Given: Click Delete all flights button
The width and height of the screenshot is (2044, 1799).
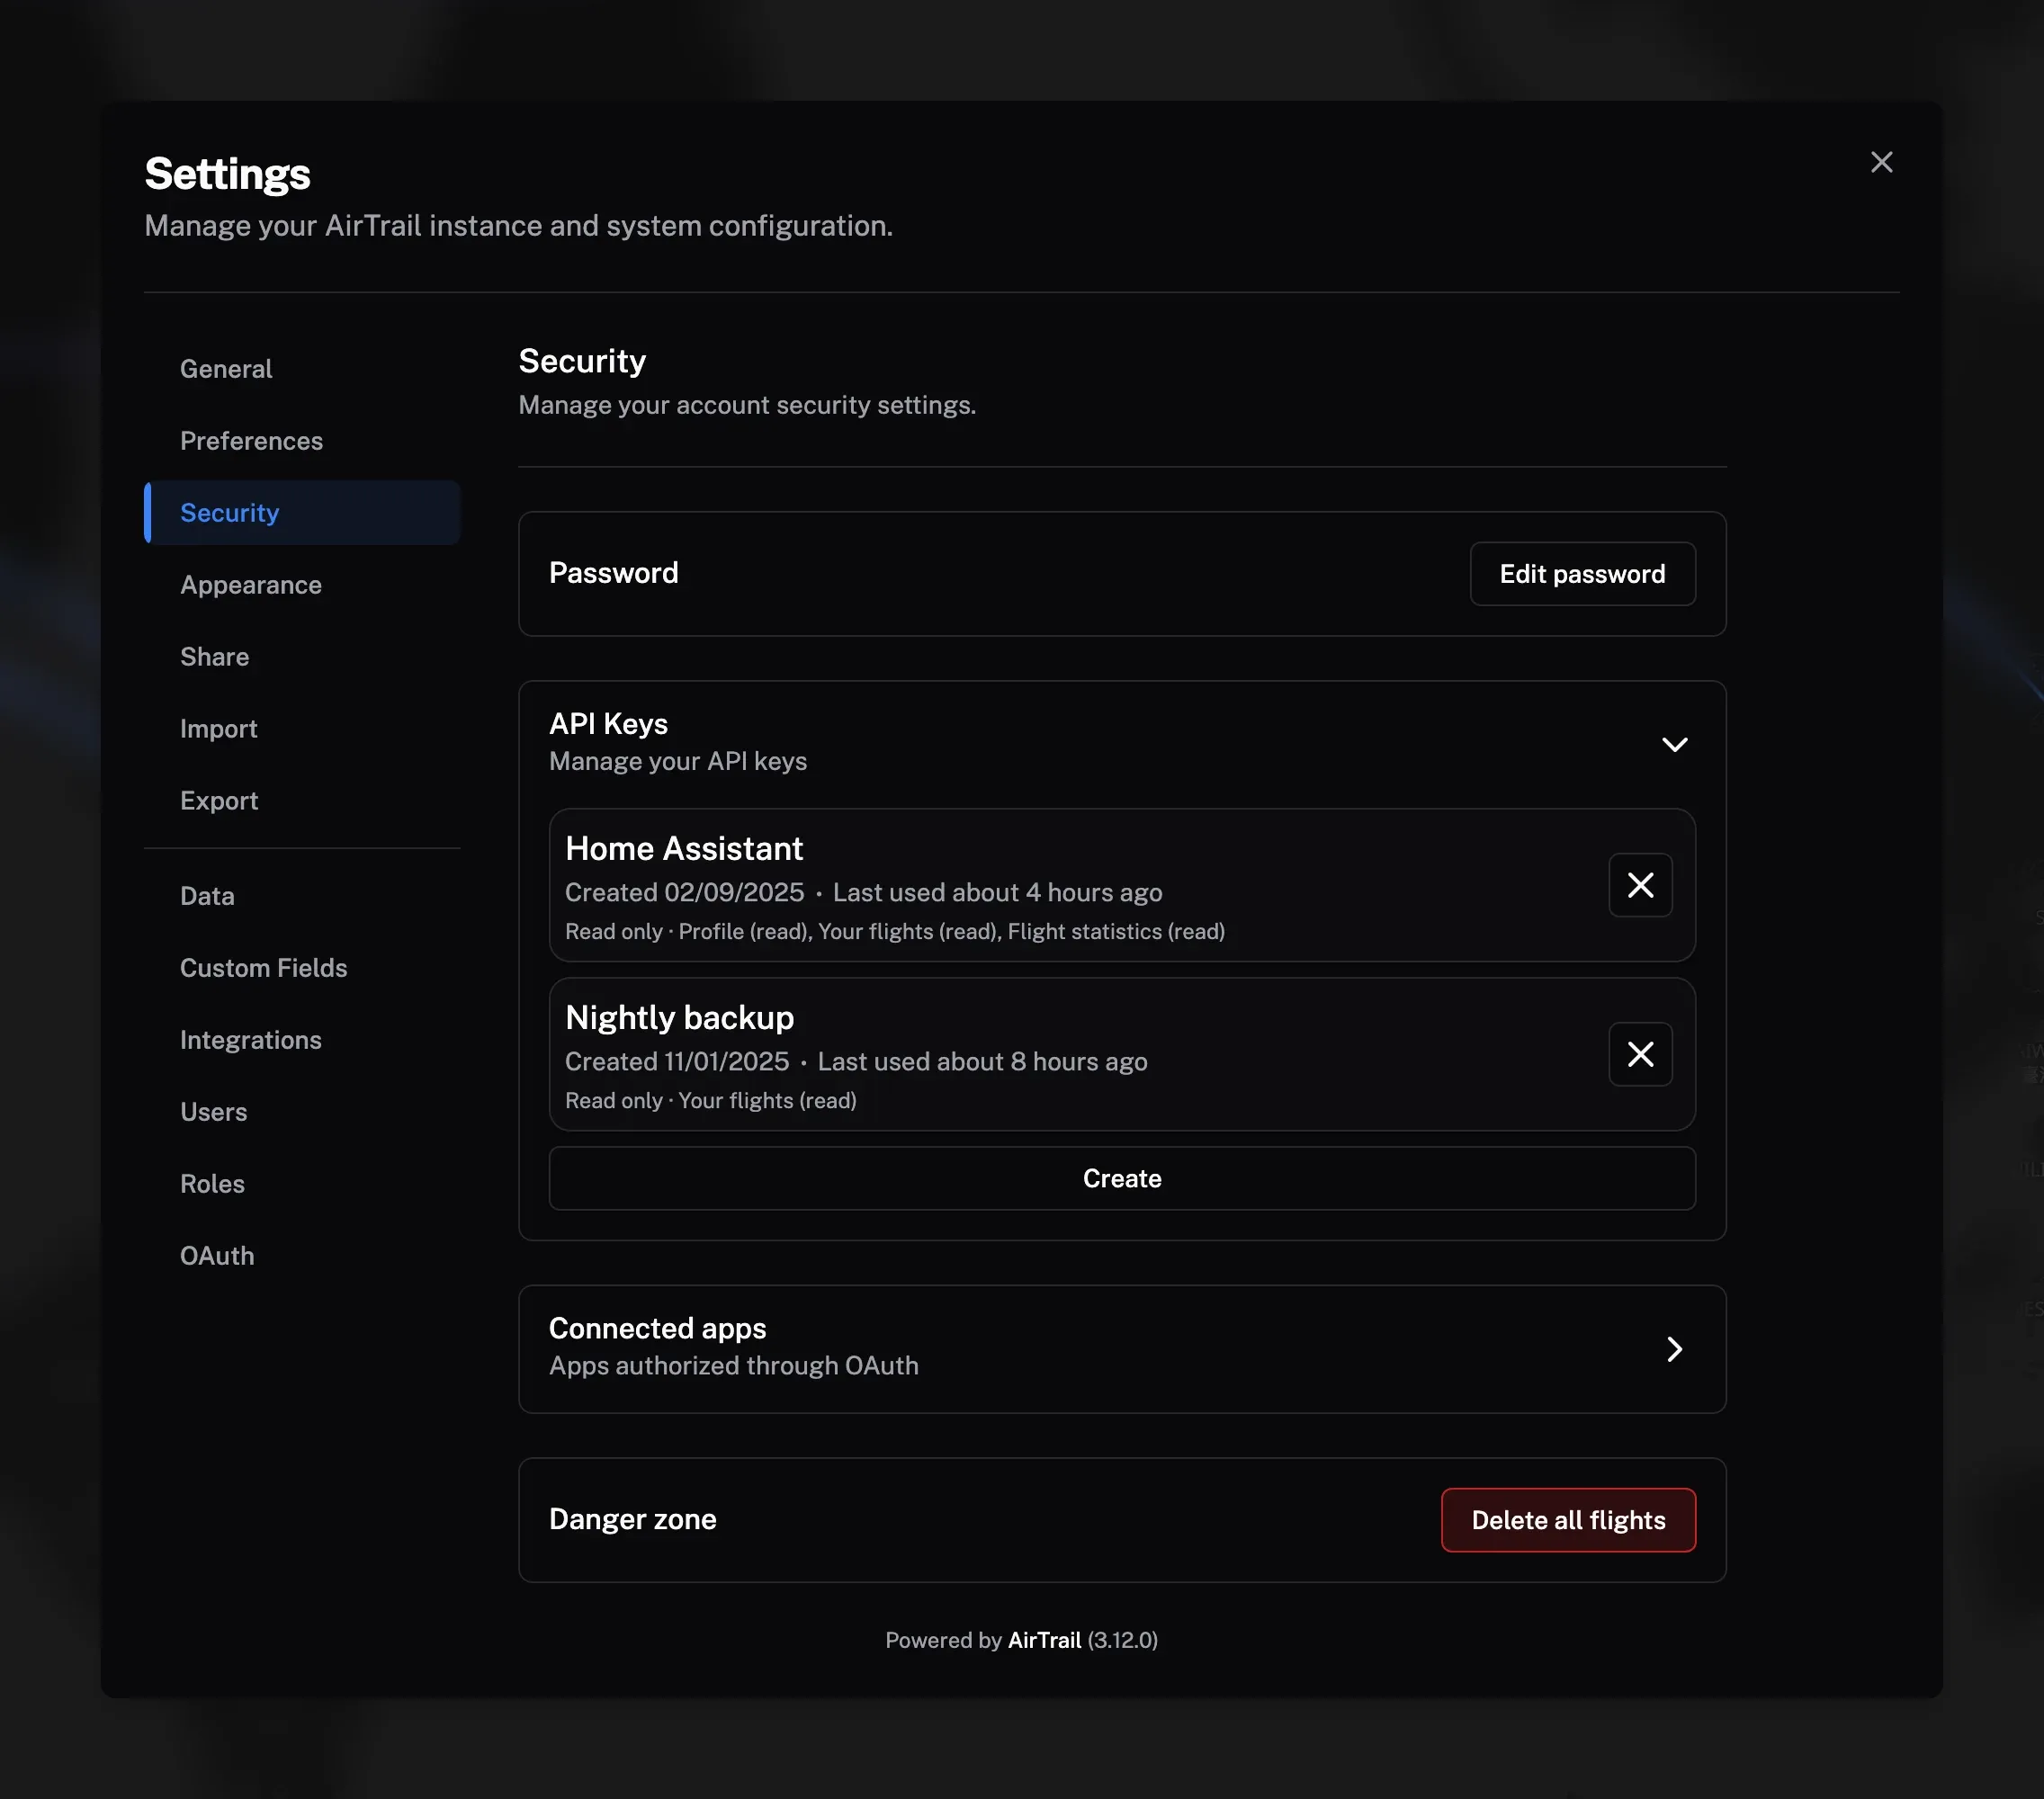Looking at the screenshot, I should point(1568,1520).
